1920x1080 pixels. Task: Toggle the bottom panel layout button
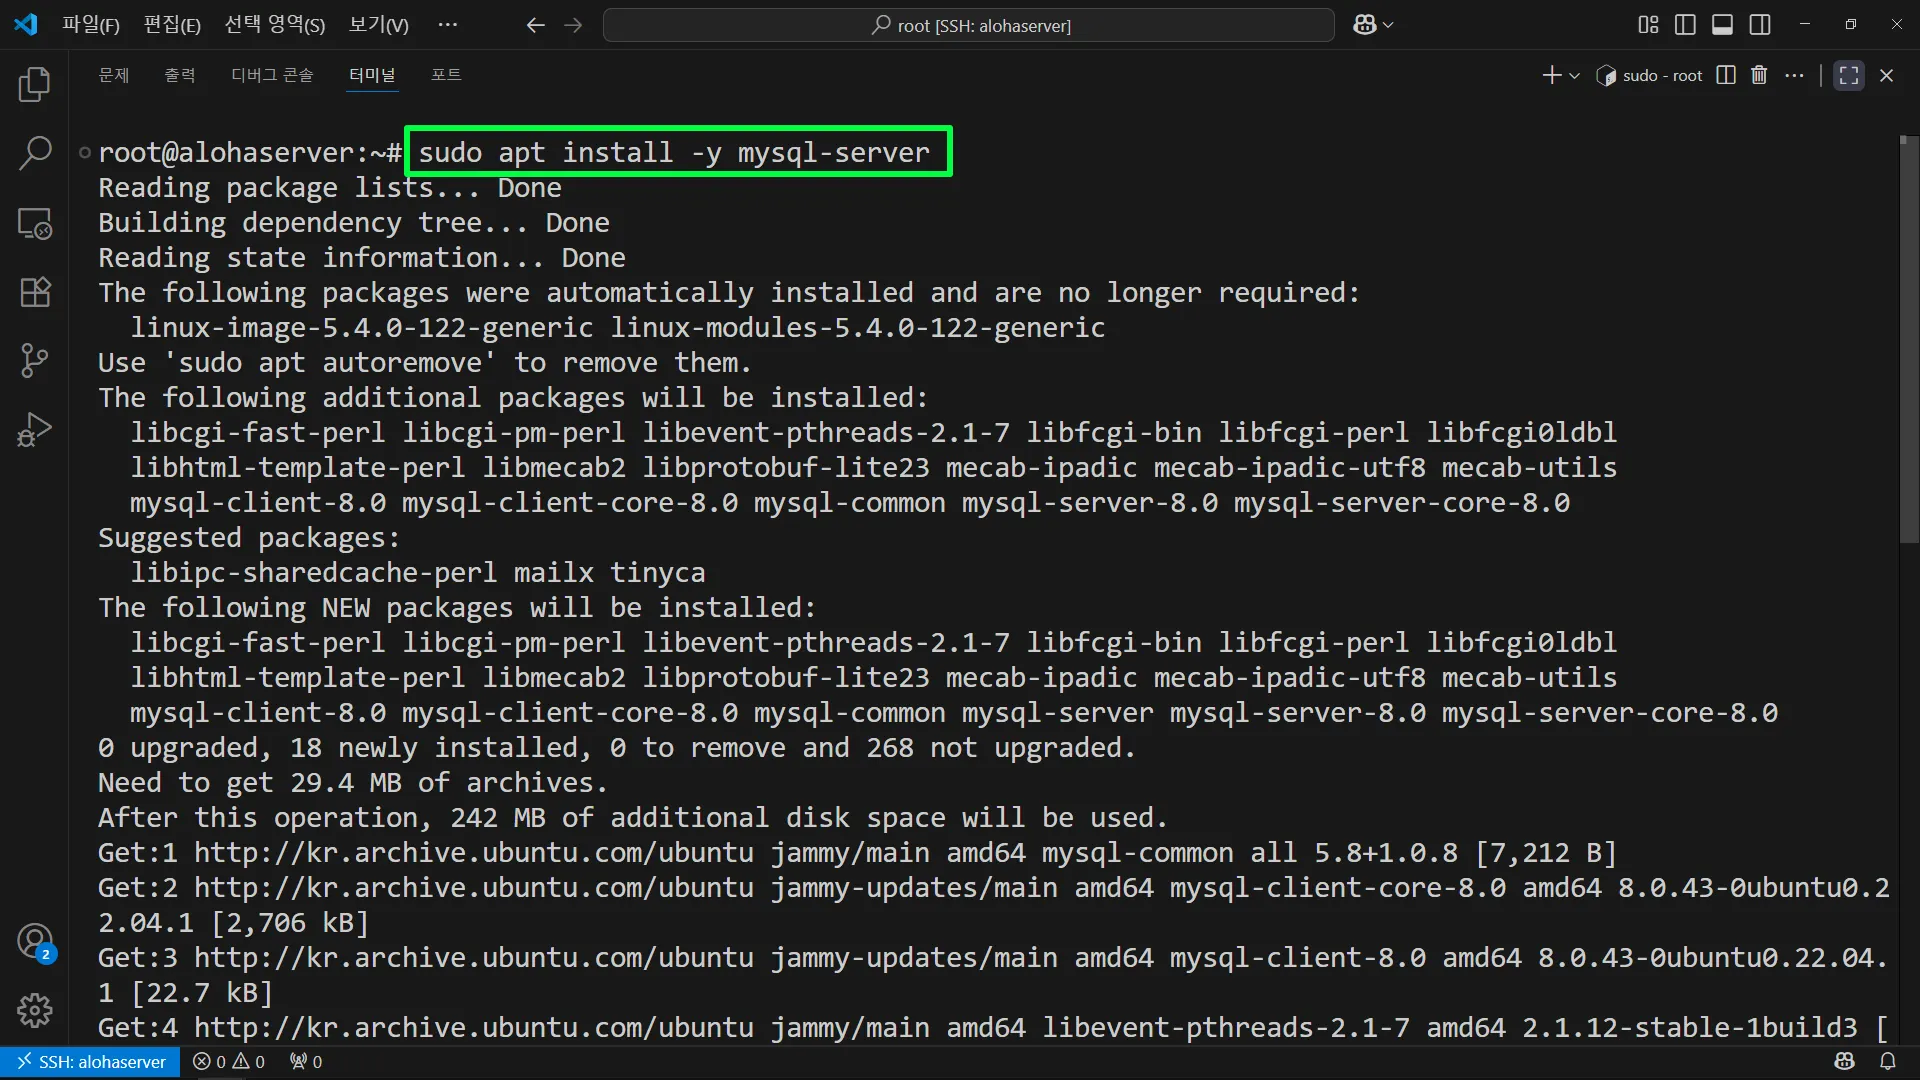(1722, 25)
